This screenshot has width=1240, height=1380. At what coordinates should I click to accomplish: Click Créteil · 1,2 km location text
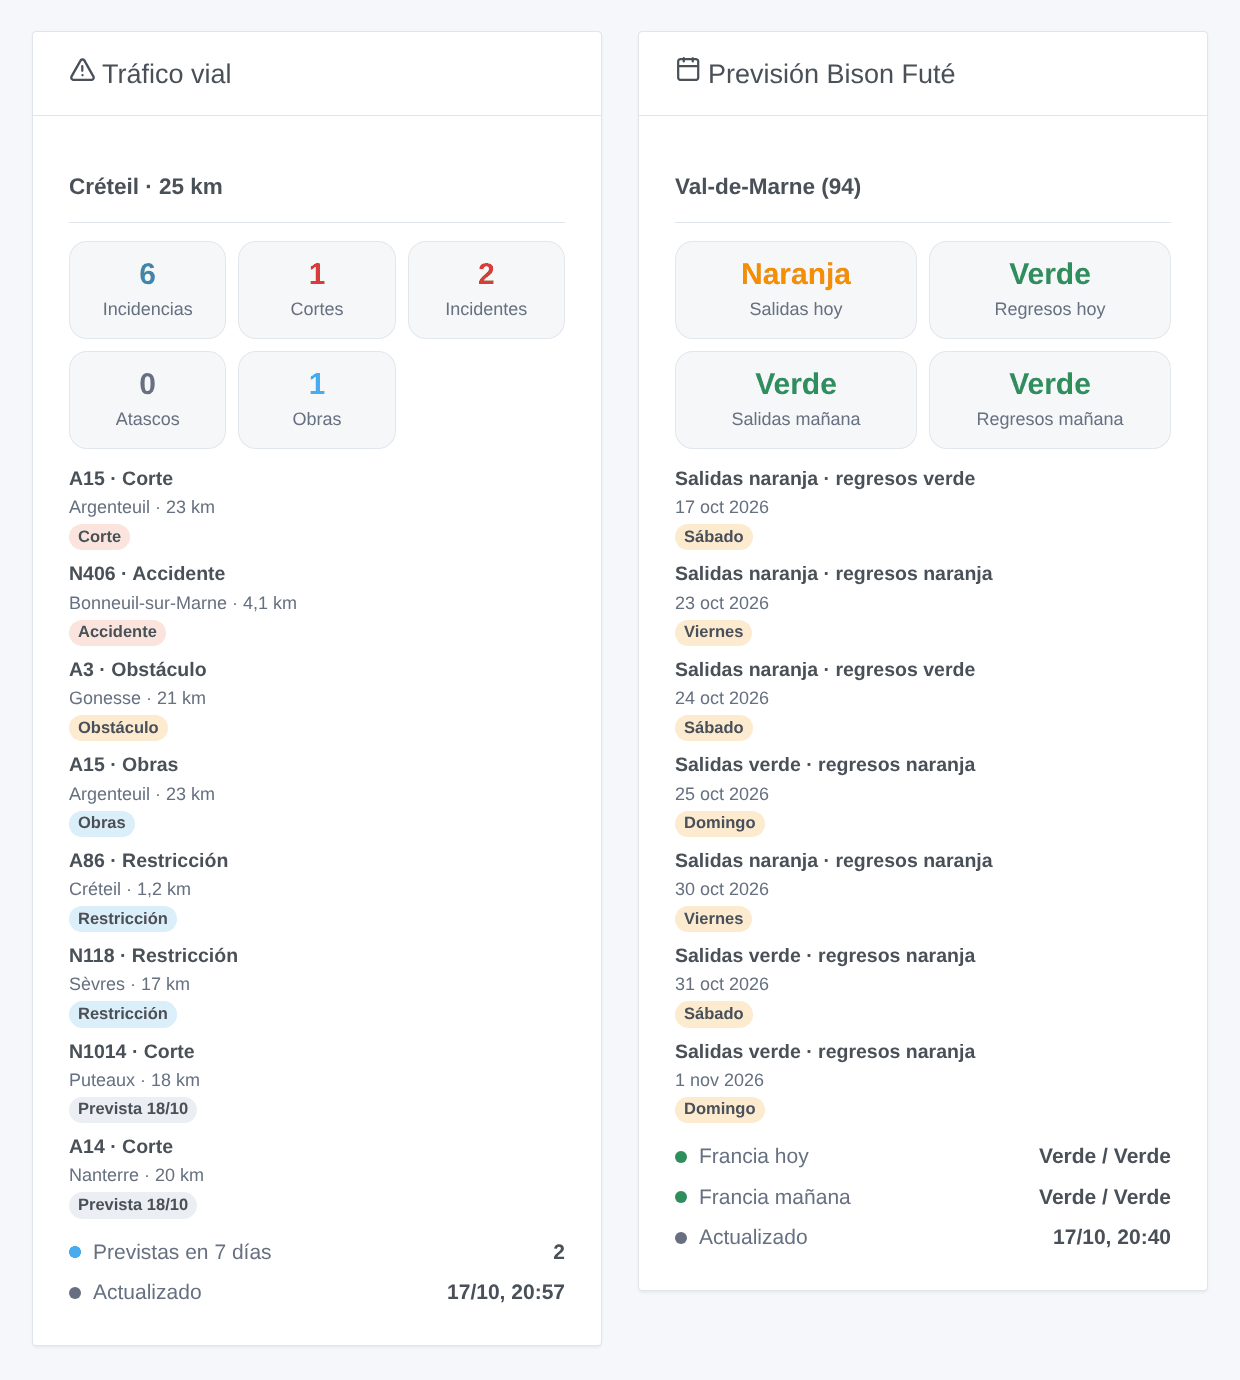pos(130,889)
